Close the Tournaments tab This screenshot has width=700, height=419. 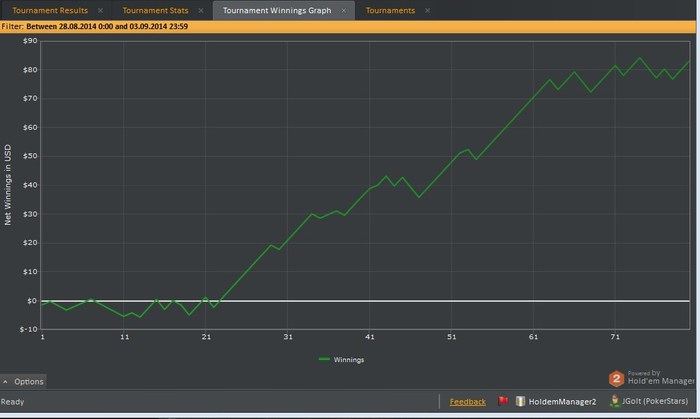pos(427,10)
